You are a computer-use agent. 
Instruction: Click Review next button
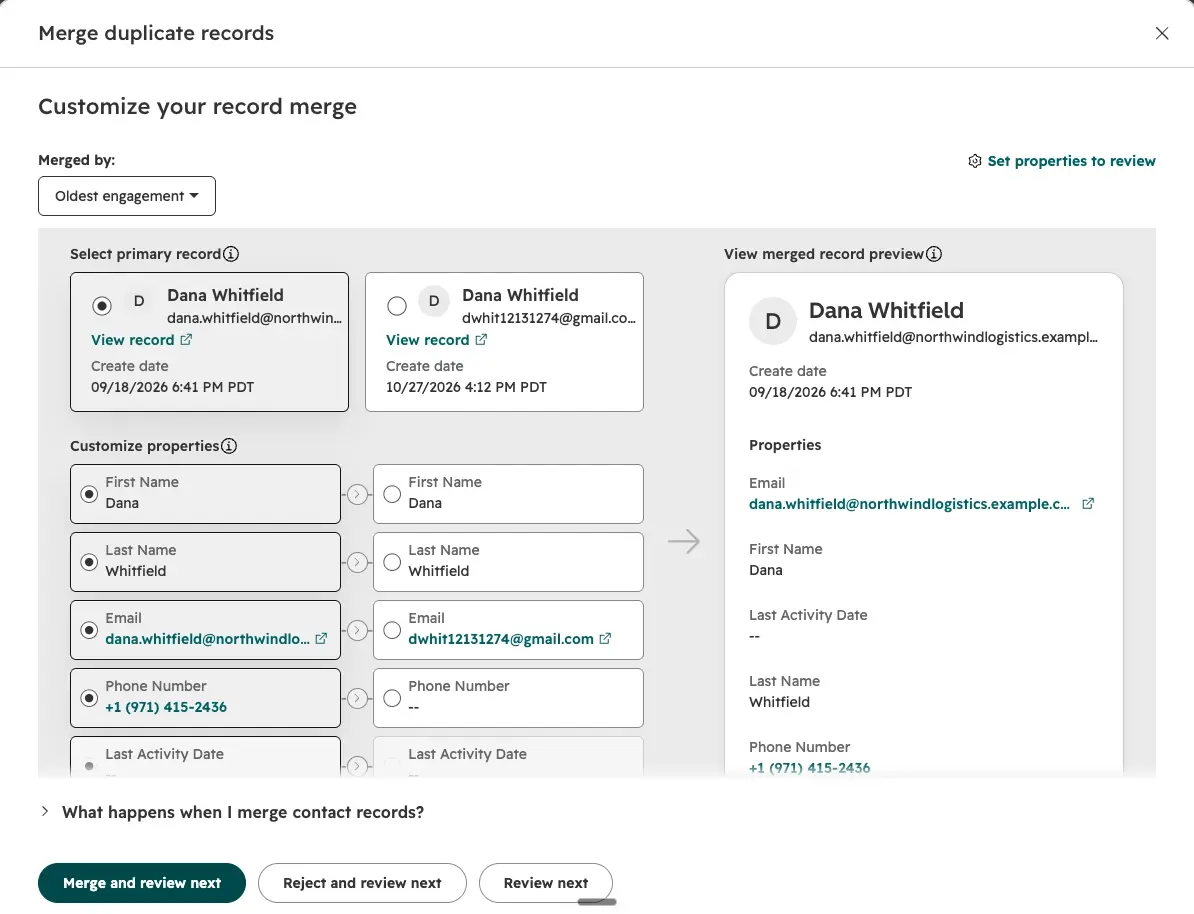click(546, 883)
